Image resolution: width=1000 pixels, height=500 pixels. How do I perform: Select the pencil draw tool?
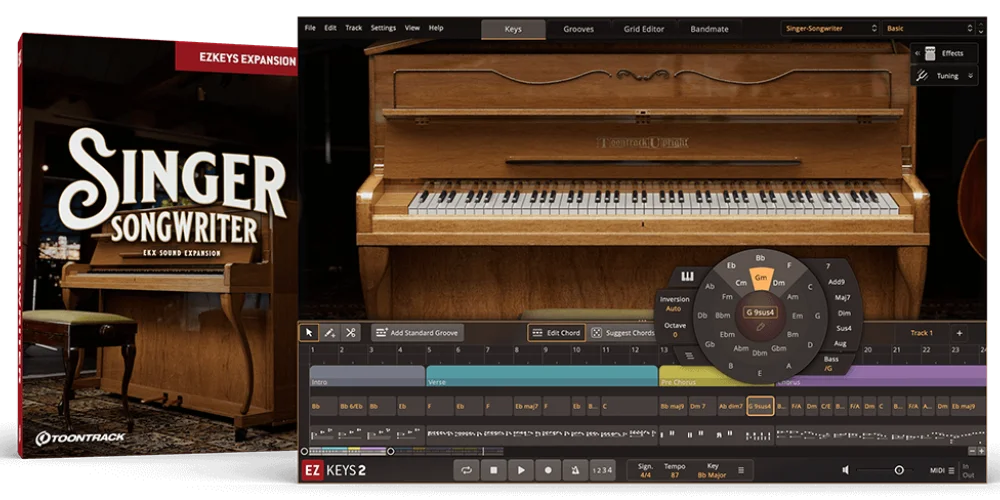[x=330, y=332]
